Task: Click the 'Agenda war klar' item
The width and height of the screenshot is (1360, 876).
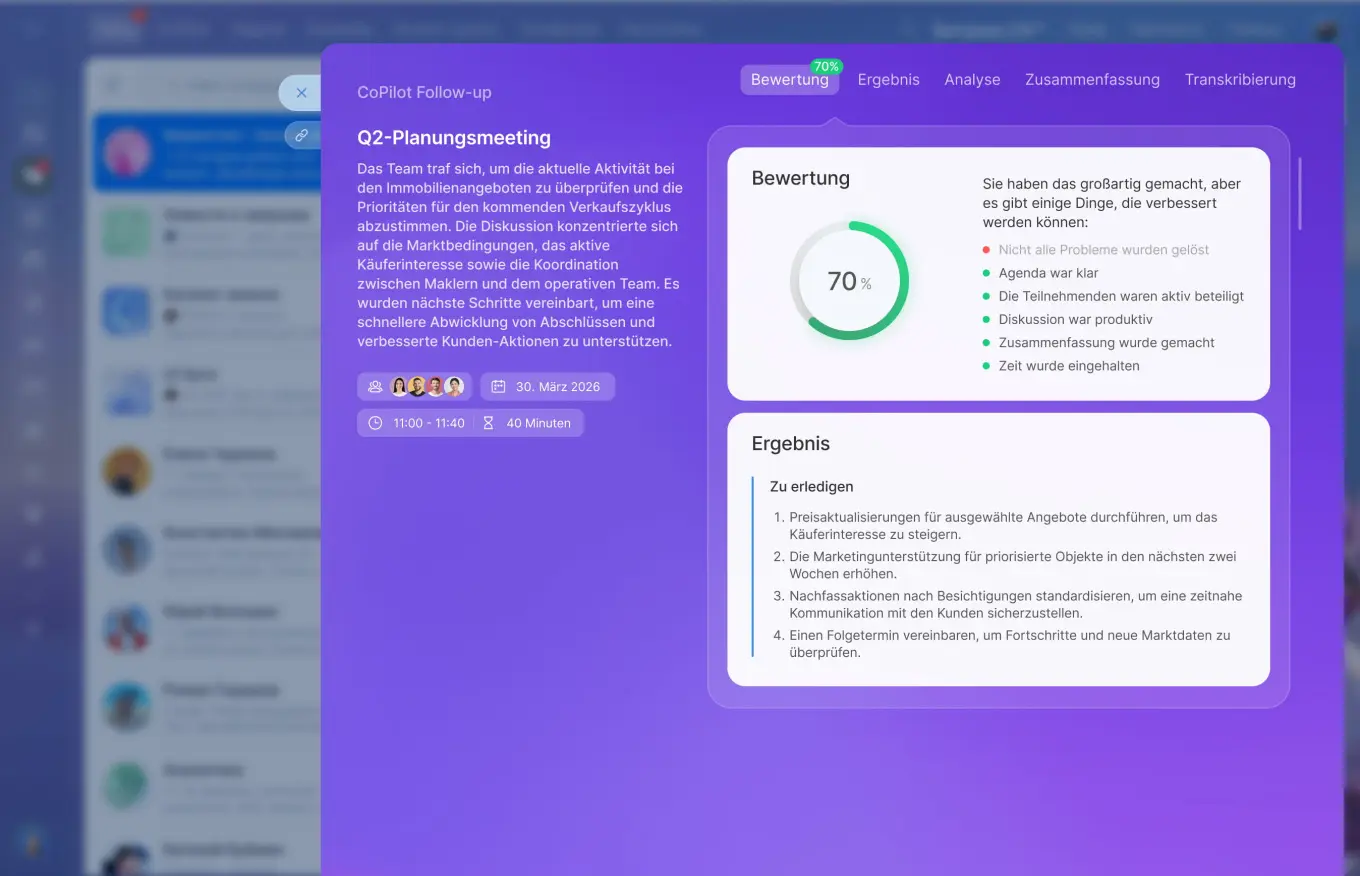Action: pyautogui.click(x=1048, y=273)
